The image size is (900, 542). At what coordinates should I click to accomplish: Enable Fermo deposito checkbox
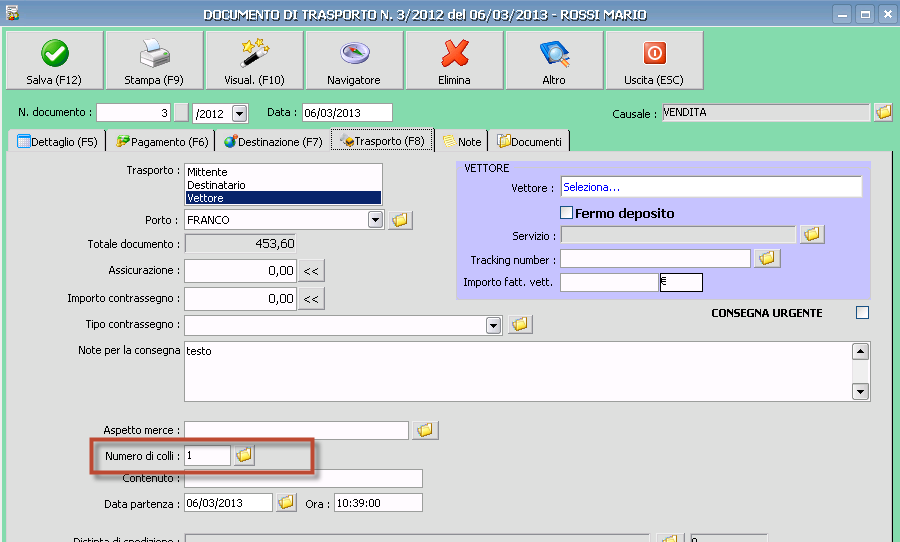click(566, 213)
